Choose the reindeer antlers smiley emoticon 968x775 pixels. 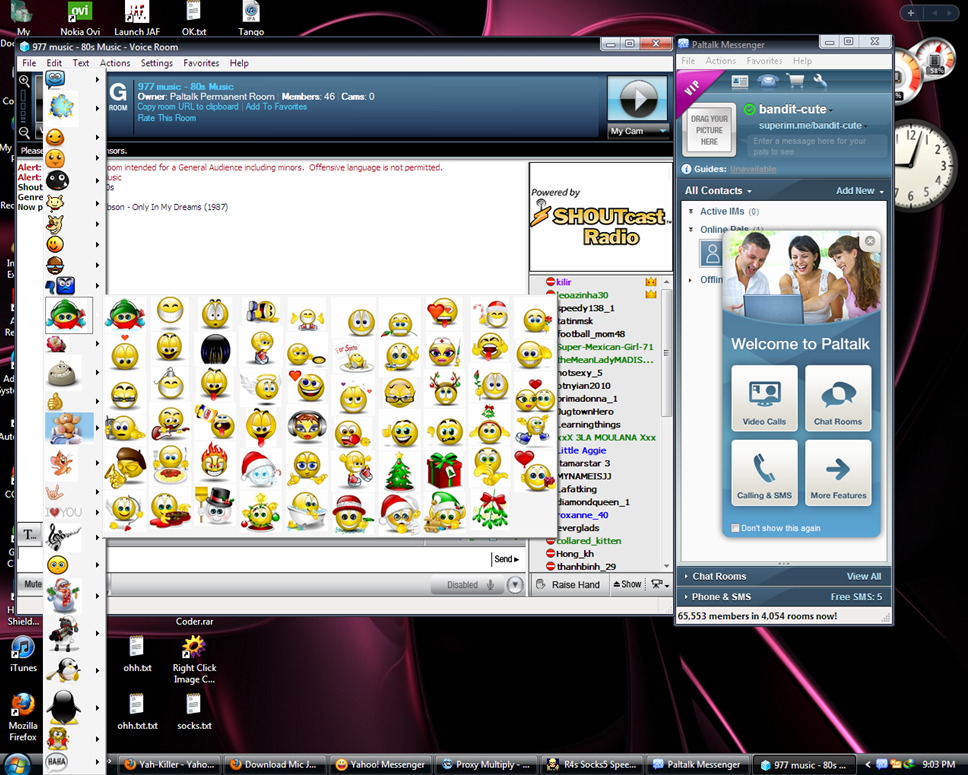445,390
